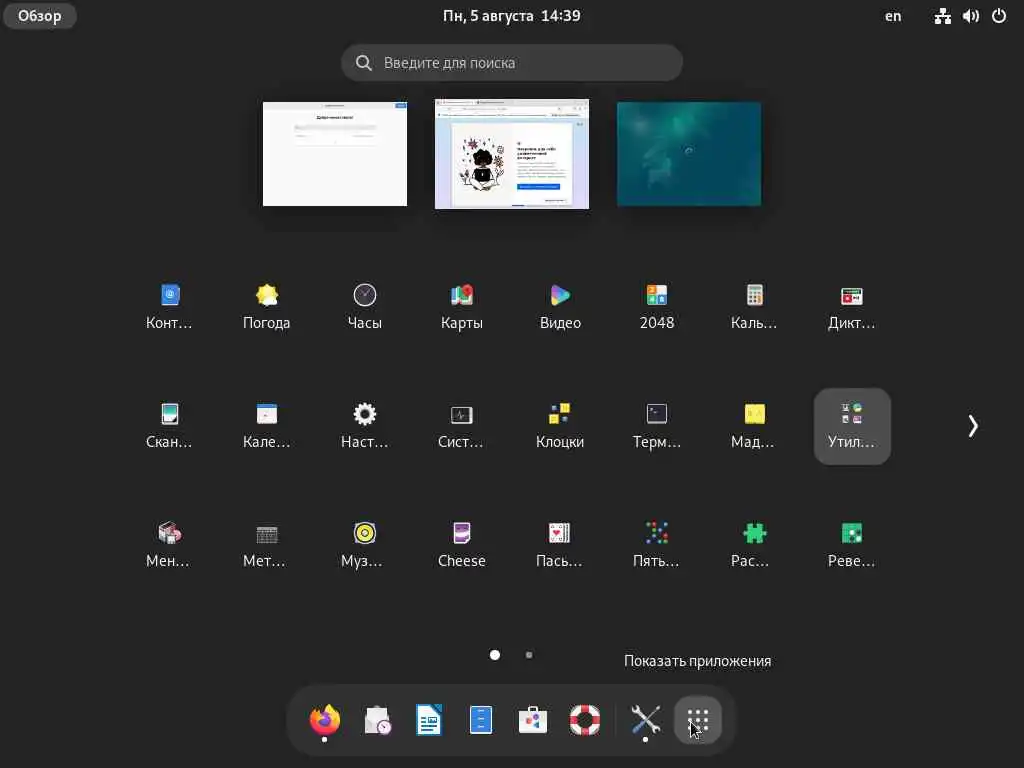Open the Maps app Карты
This screenshot has height=768, width=1024.
click(x=462, y=306)
